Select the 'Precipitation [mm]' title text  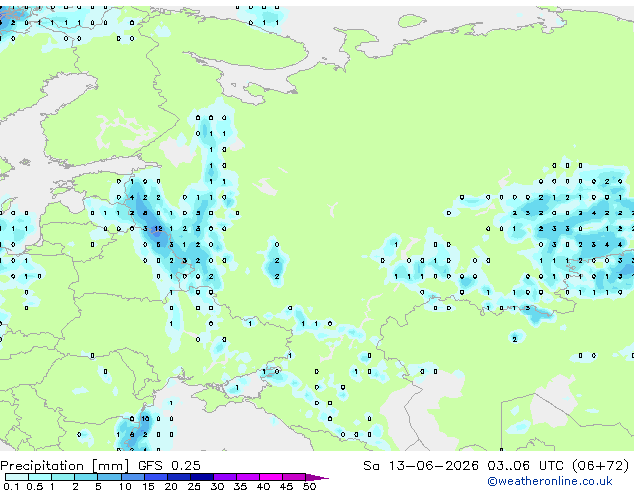(x=64, y=466)
